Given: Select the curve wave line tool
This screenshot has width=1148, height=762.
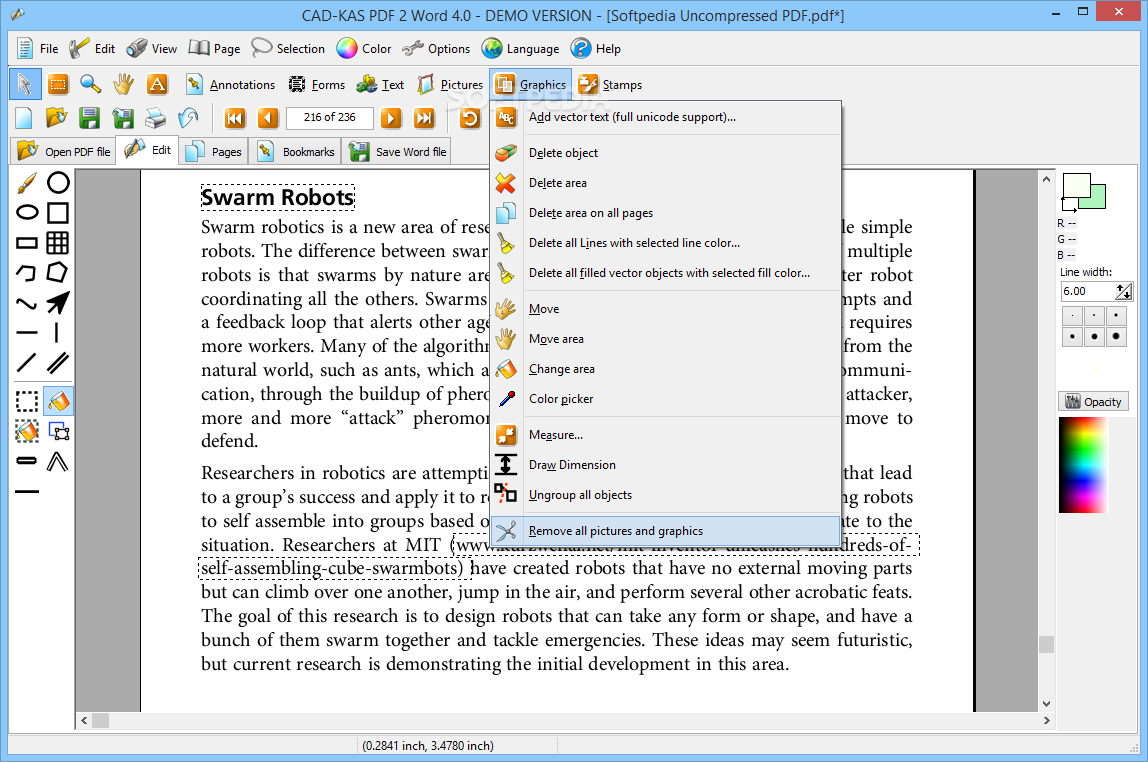Looking at the screenshot, I should pyautogui.click(x=26, y=302).
